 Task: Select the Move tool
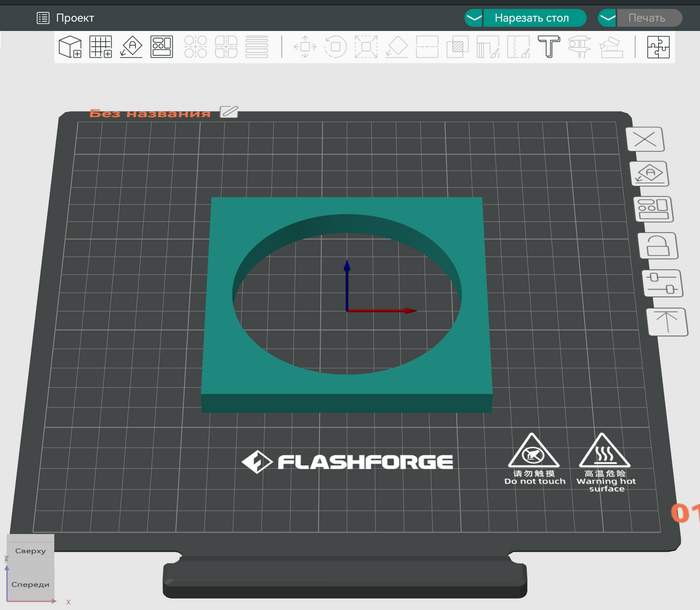tap(305, 47)
